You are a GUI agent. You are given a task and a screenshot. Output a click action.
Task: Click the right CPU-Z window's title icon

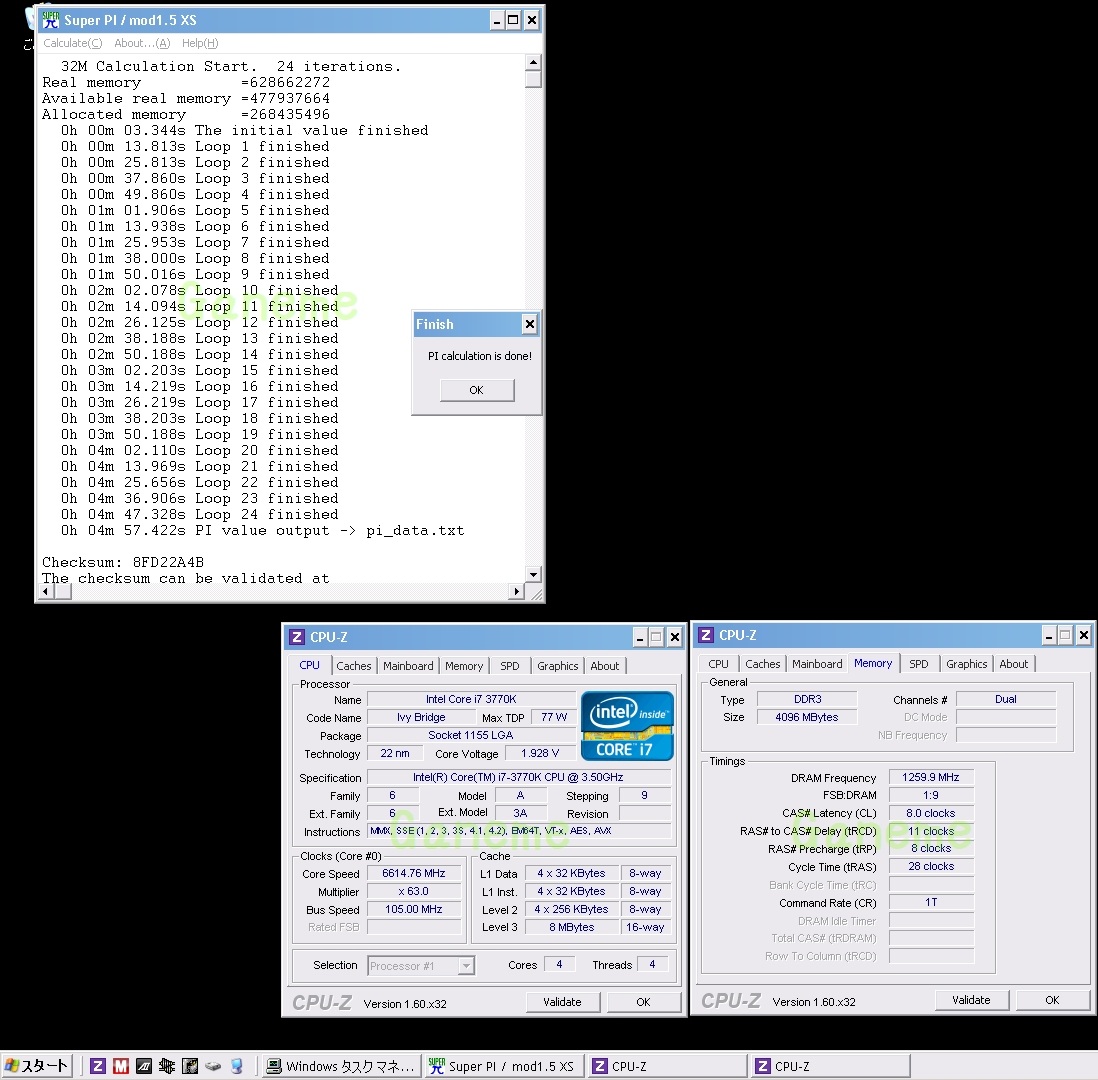706,635
